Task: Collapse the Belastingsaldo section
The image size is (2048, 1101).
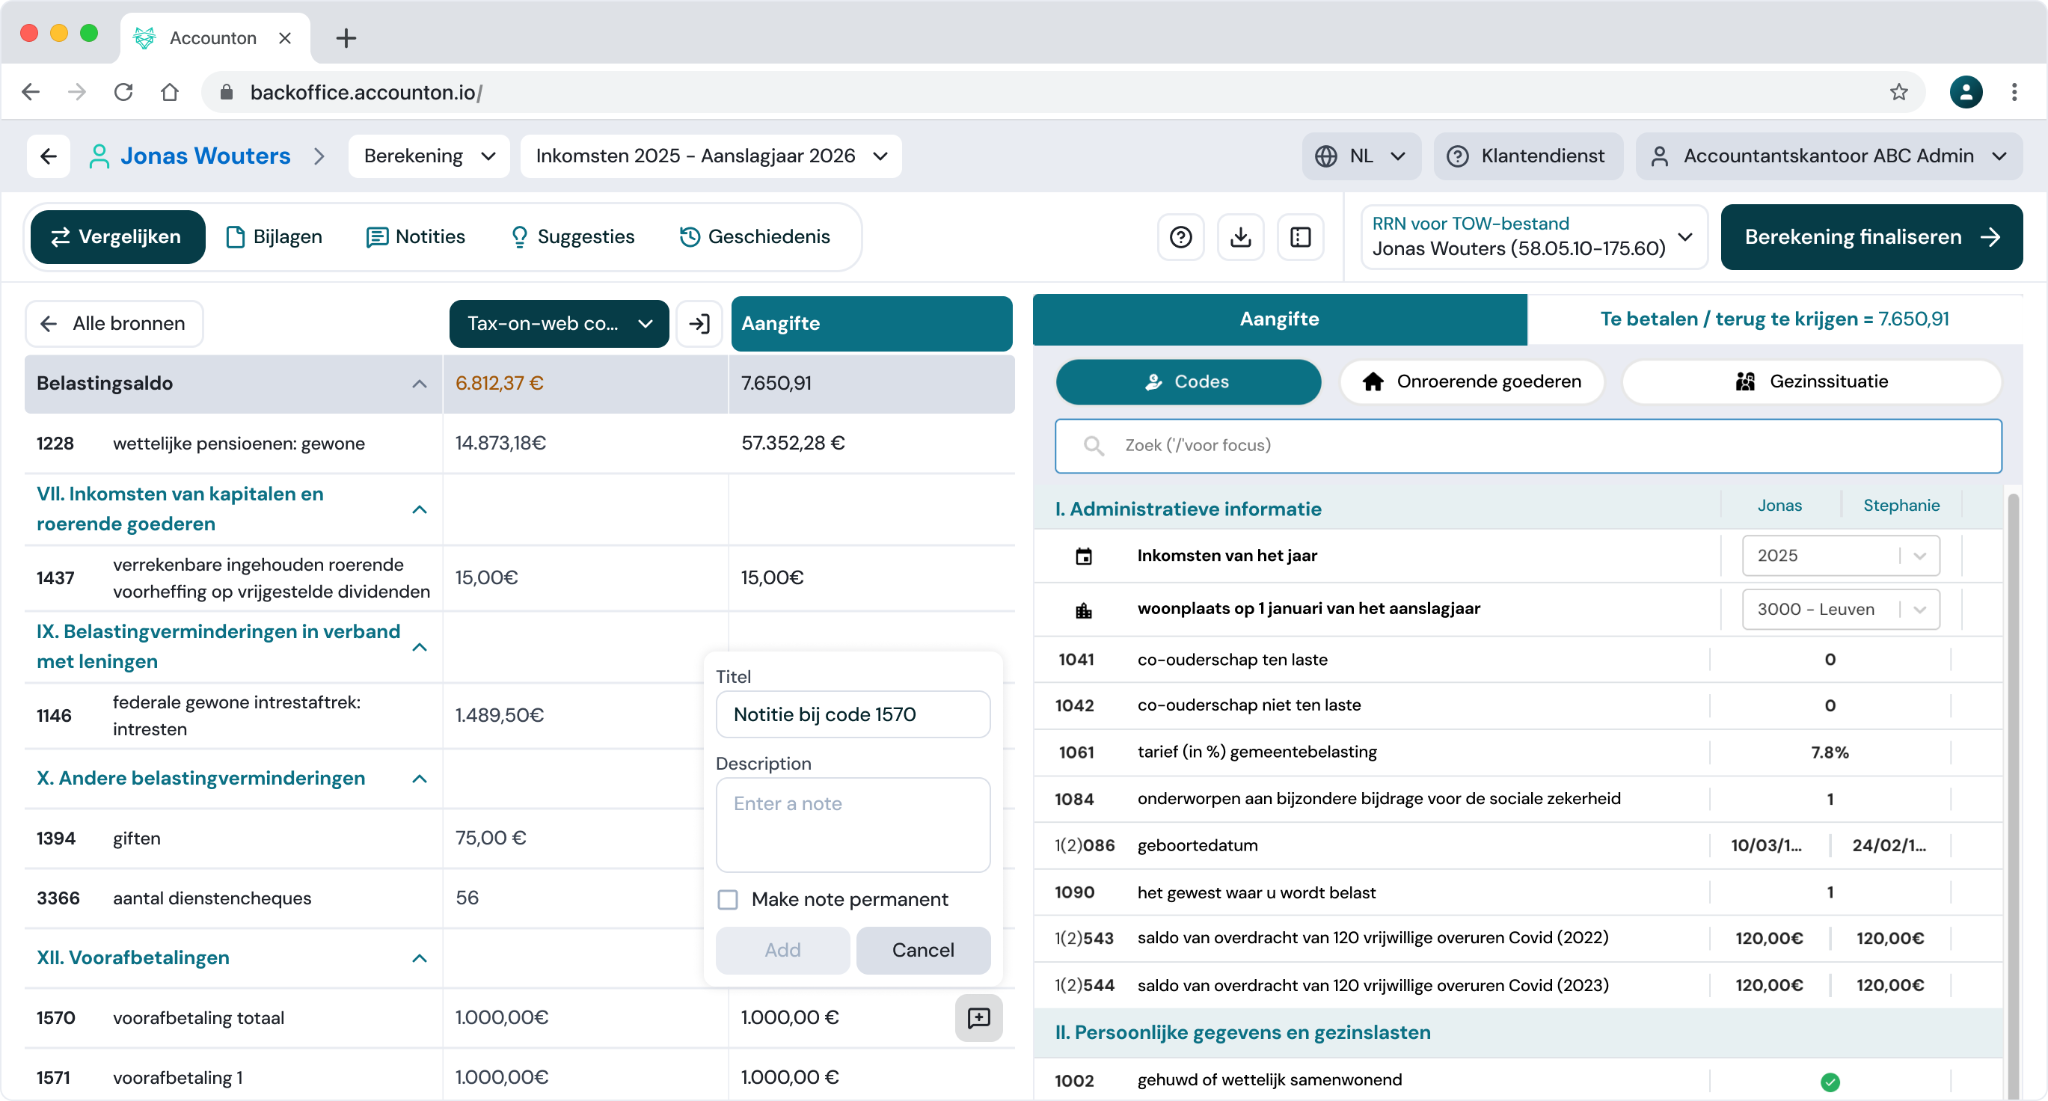Action: click(420, 384)
